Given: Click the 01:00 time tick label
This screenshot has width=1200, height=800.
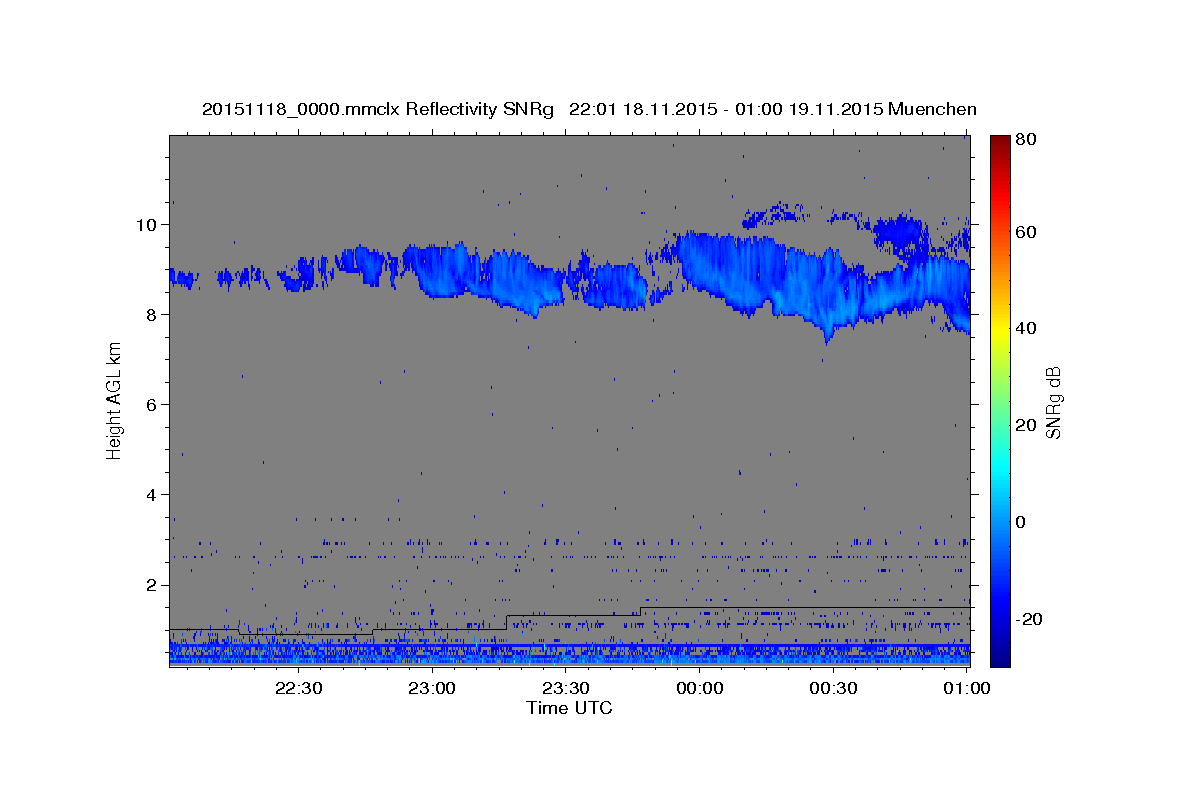Looking at the screenshot, I should (967, 689).
